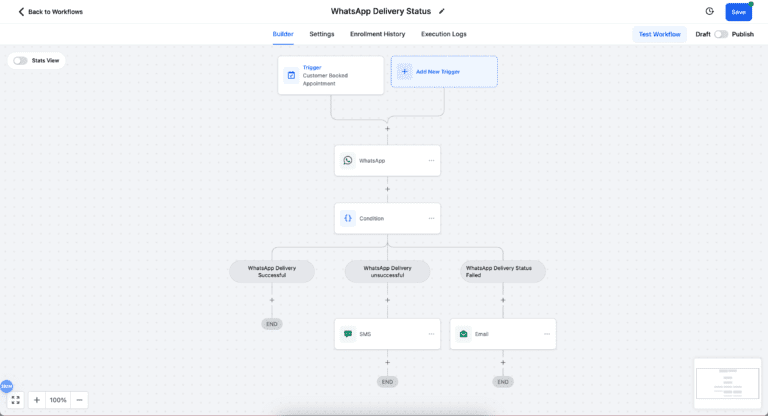
Task: Click the SMS chat bubble icon
Action: pos(348,334)
